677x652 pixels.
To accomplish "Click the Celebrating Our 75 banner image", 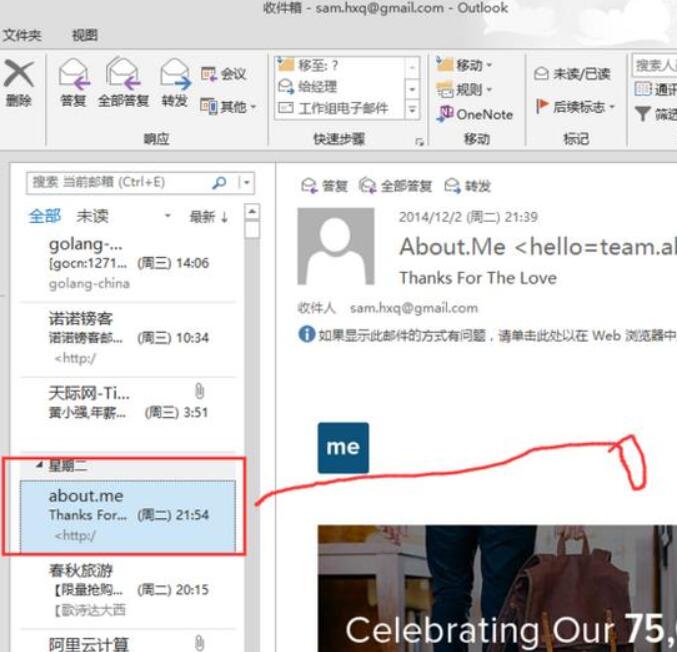I will (x=497, y=589).
